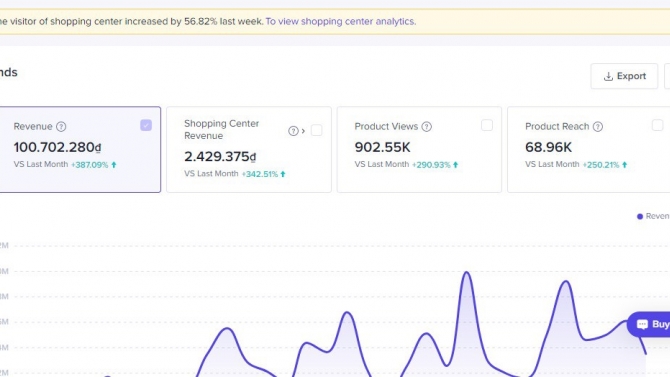Click the 902.55K product views value
The height and width of the screenshot is (377, 670).
[382, 147]
